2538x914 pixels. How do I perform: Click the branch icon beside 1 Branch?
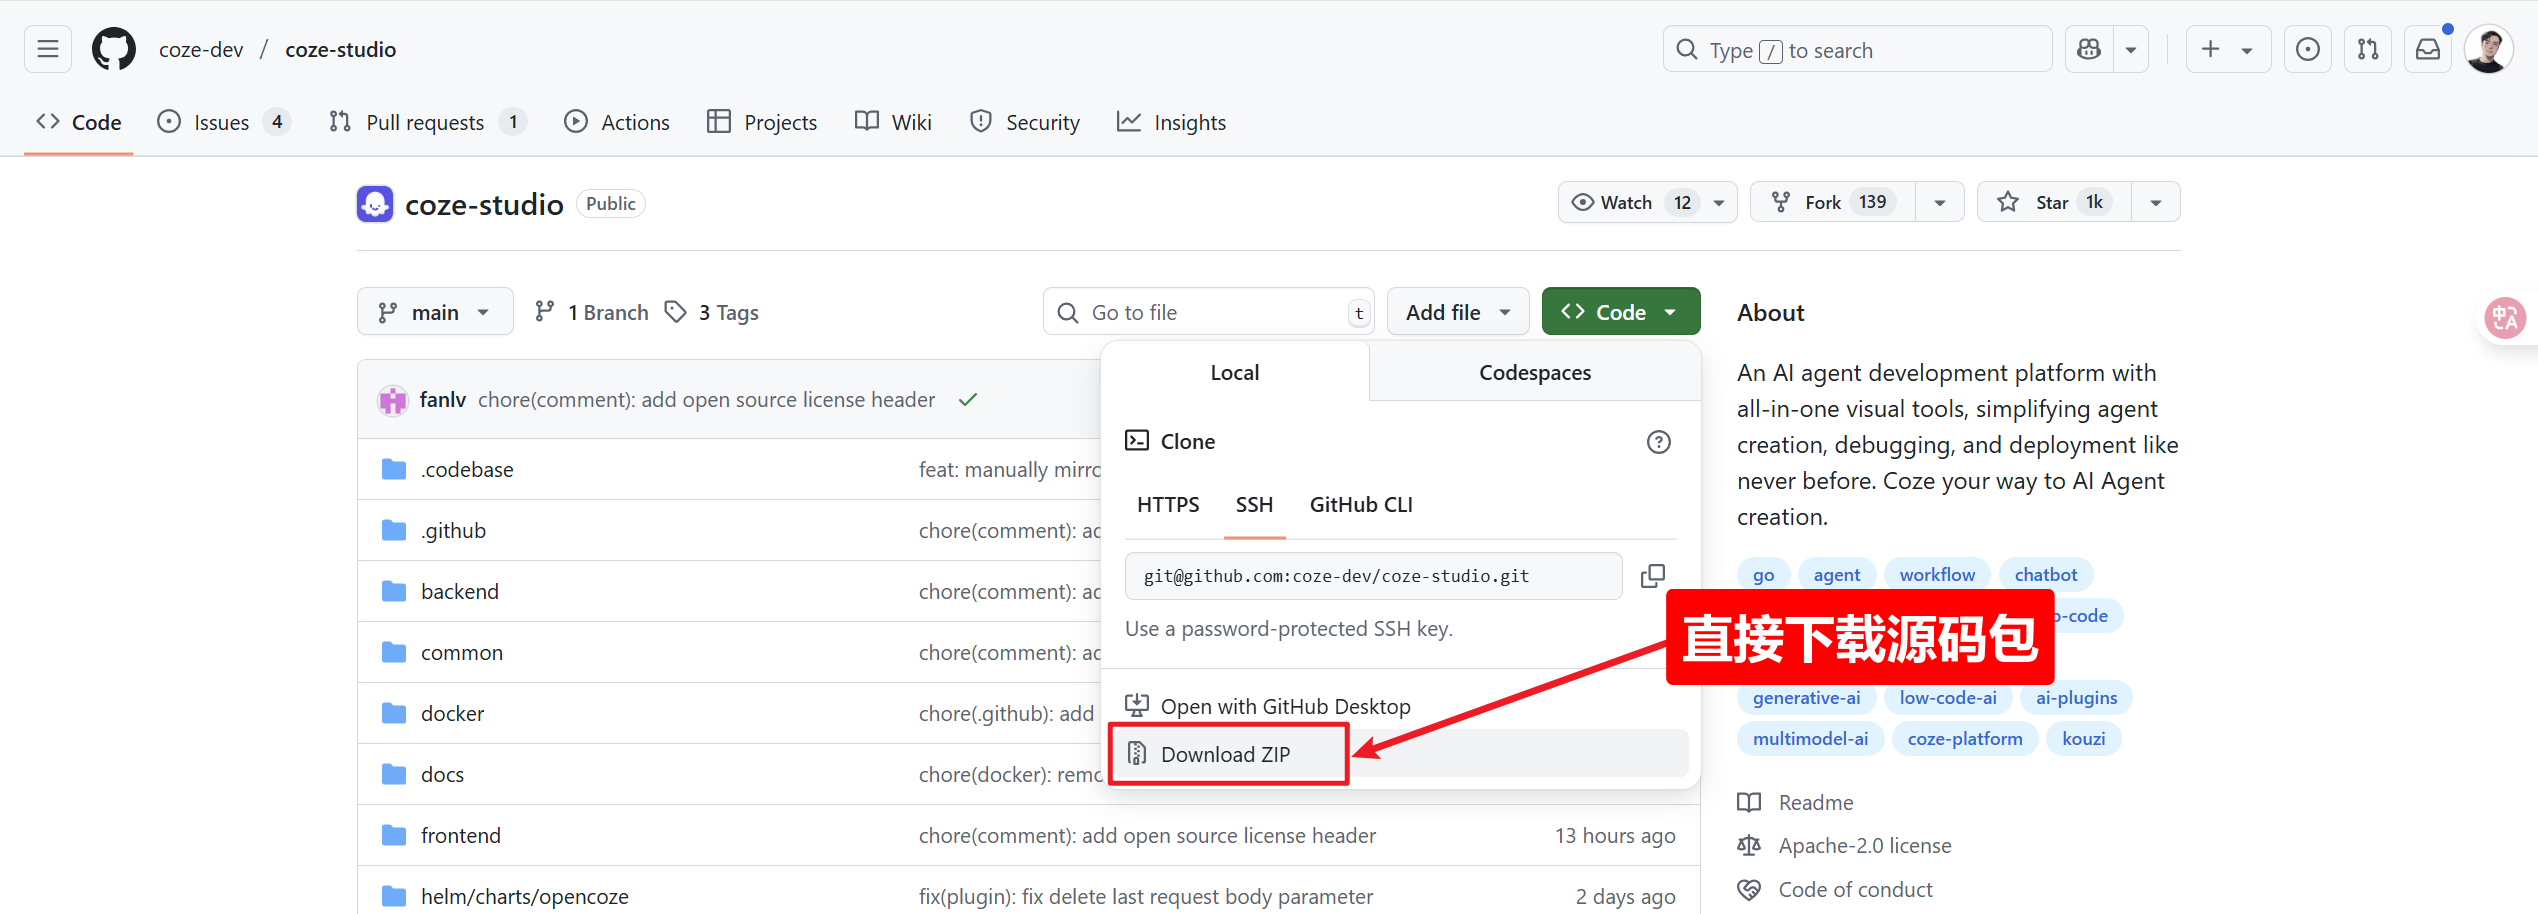click(544, 312)
